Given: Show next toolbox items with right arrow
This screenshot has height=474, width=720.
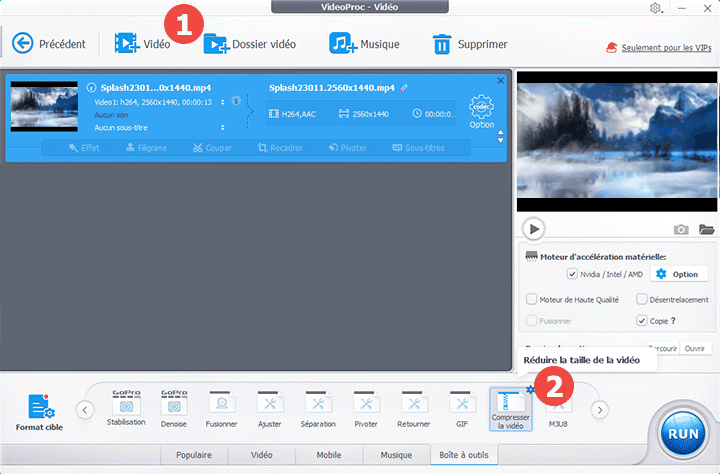Looking at the screenshot, I should point(600,410).
